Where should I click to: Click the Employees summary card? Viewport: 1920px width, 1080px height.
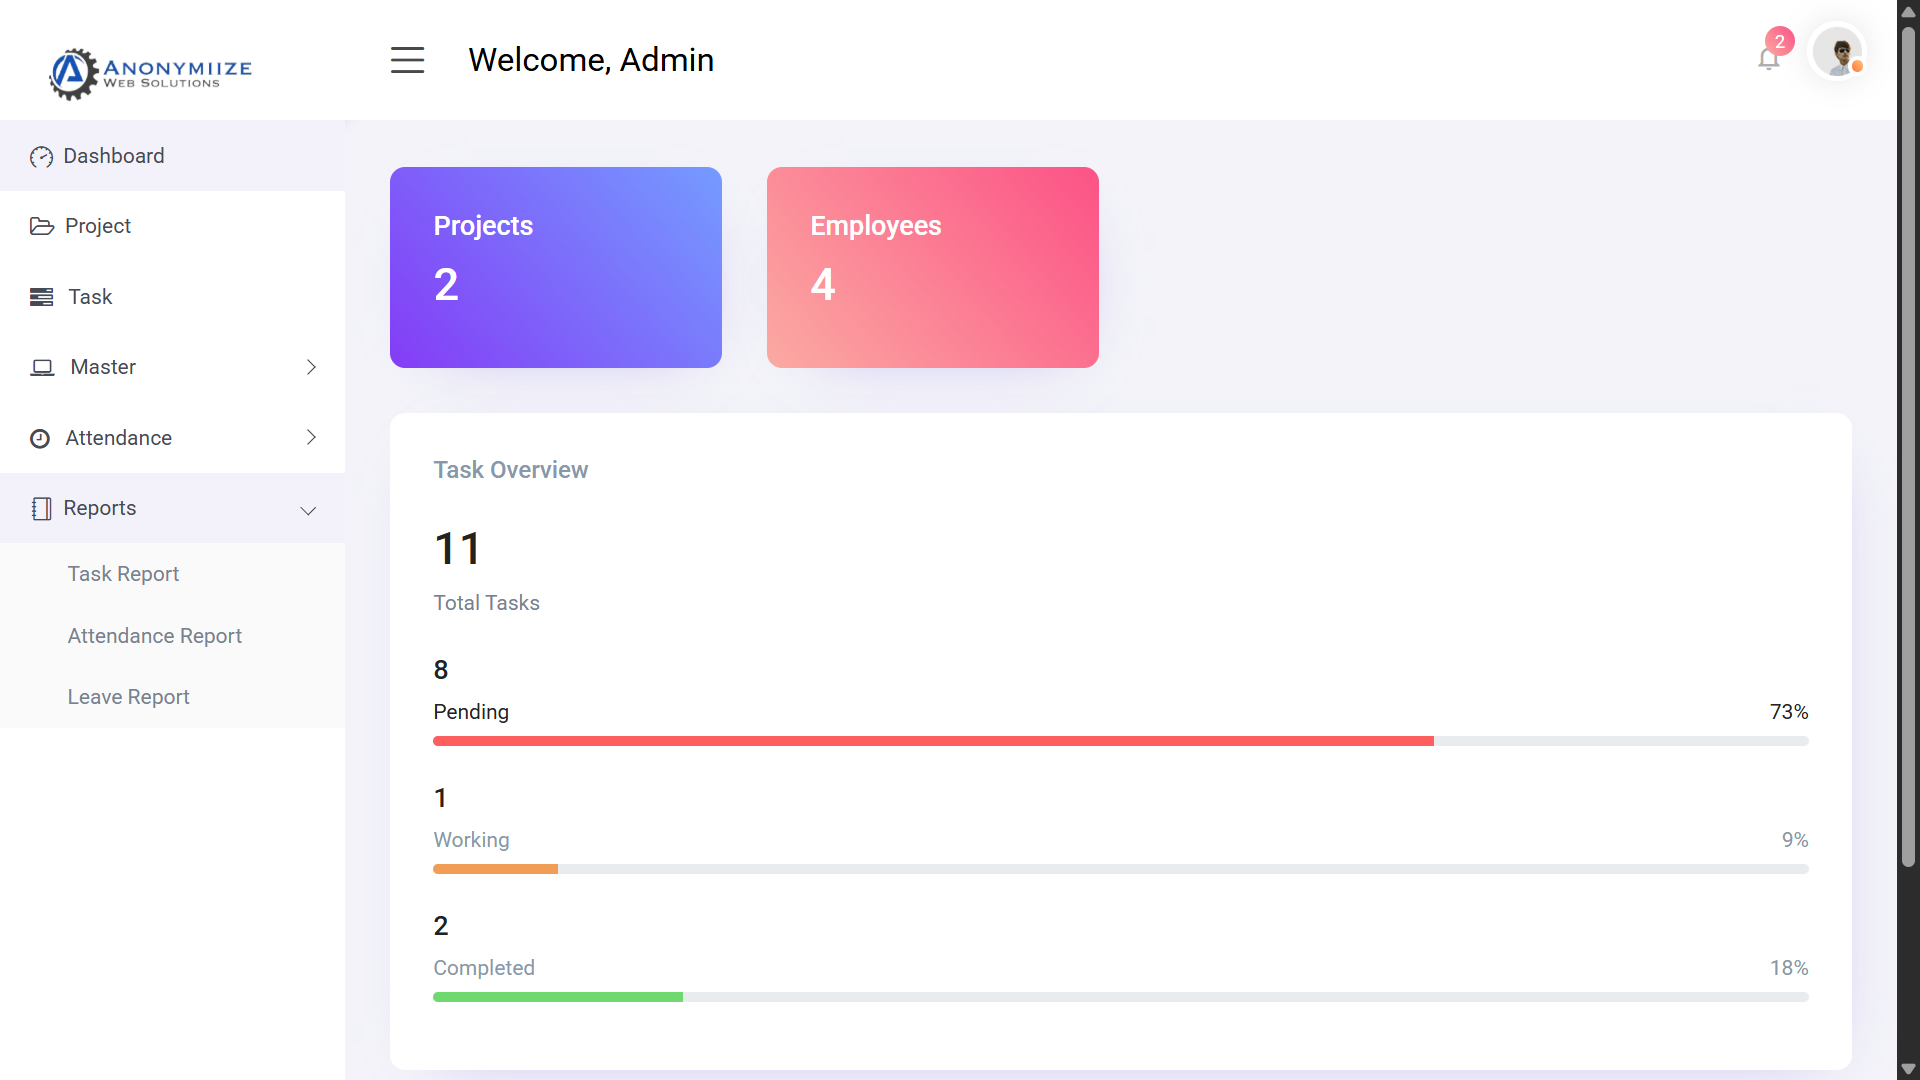pyautogui.click(x=933, y=267)
